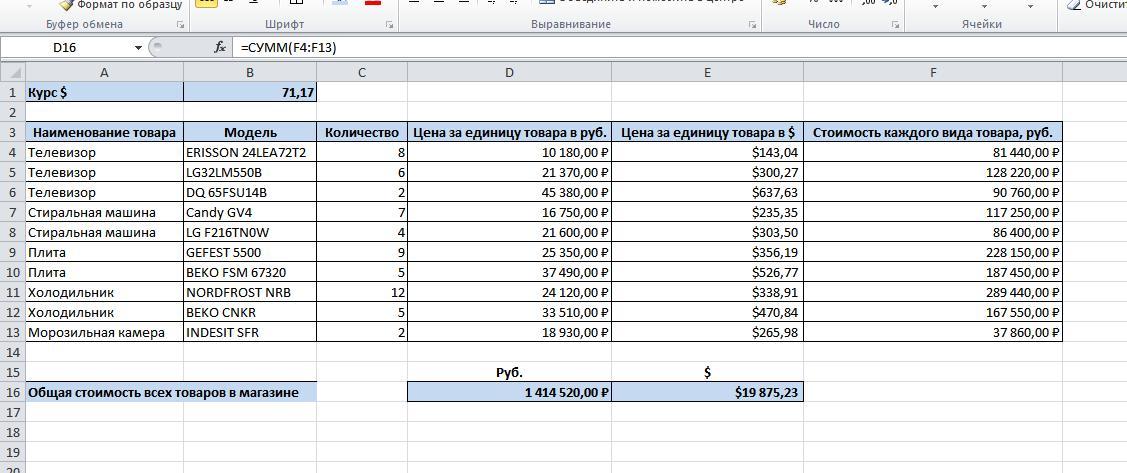Select the LG F216TN0W model cell
This screenshot has height=473, width=1127.
click(x=250, y=232)
